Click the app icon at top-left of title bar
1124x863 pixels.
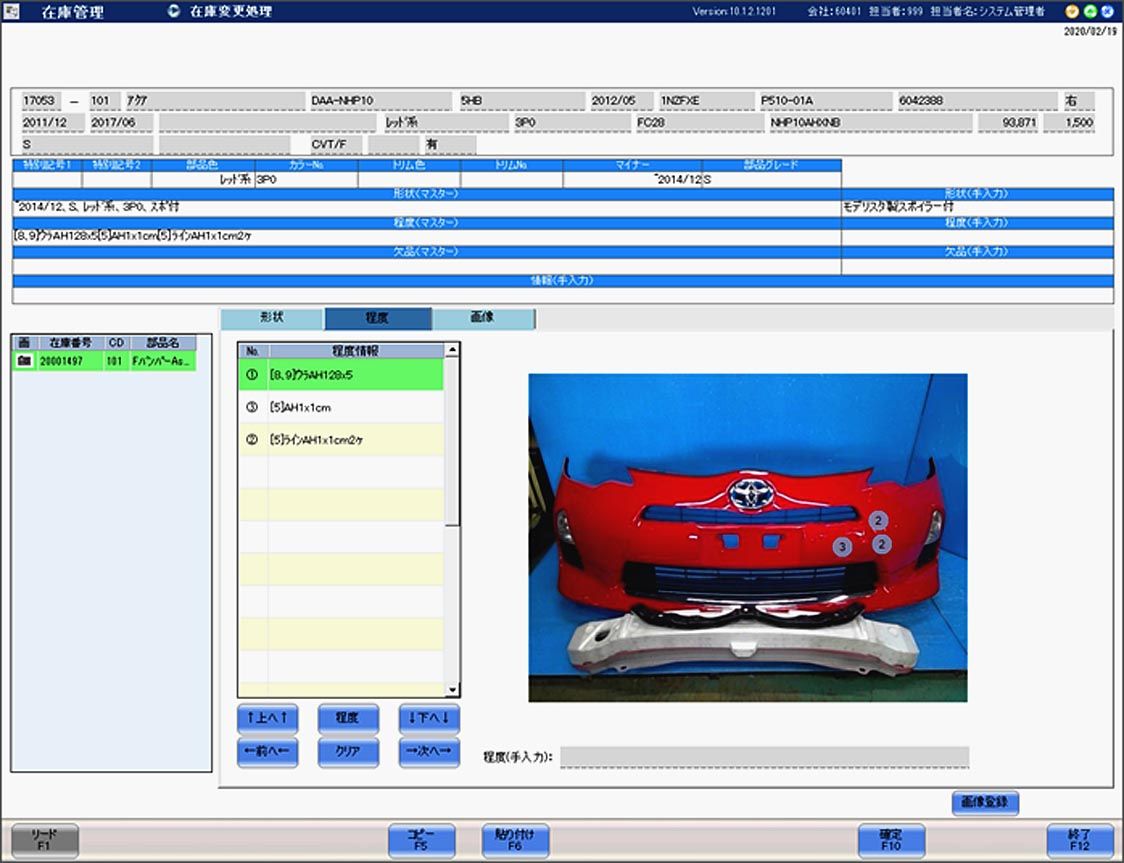[12, 11]
